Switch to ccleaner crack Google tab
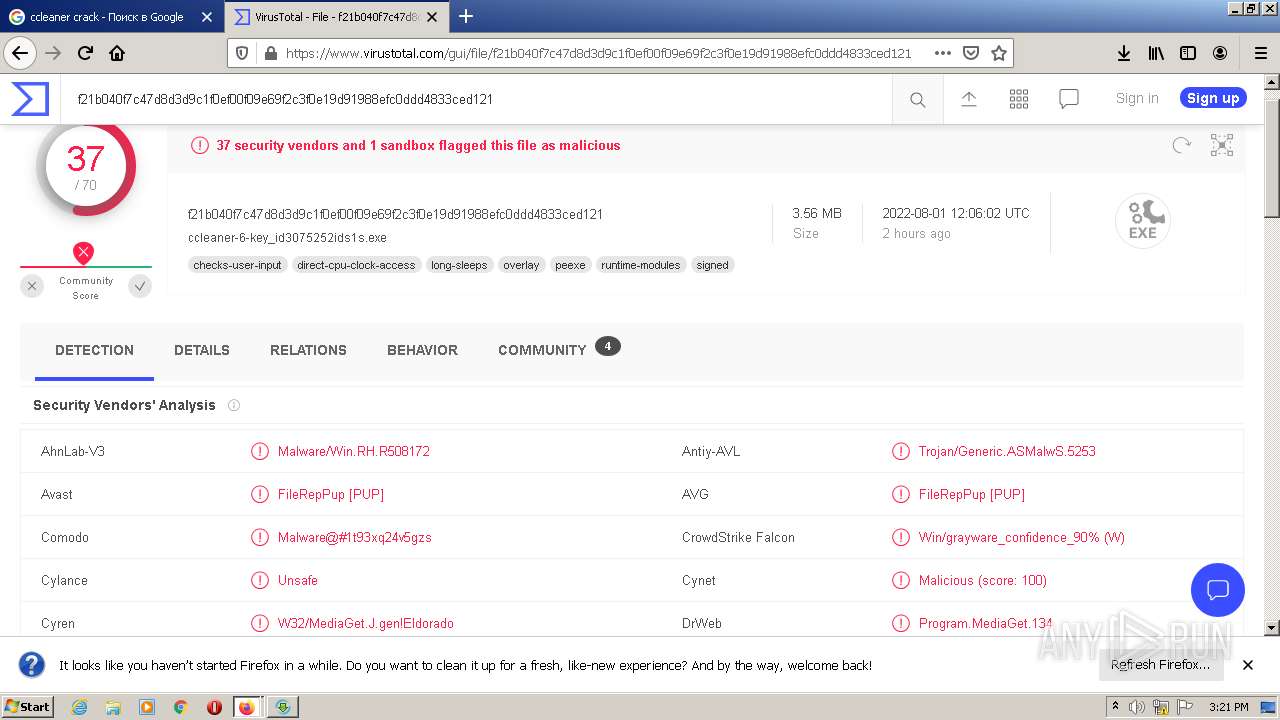Screen dimensions: 1280x720 [110, 17]
